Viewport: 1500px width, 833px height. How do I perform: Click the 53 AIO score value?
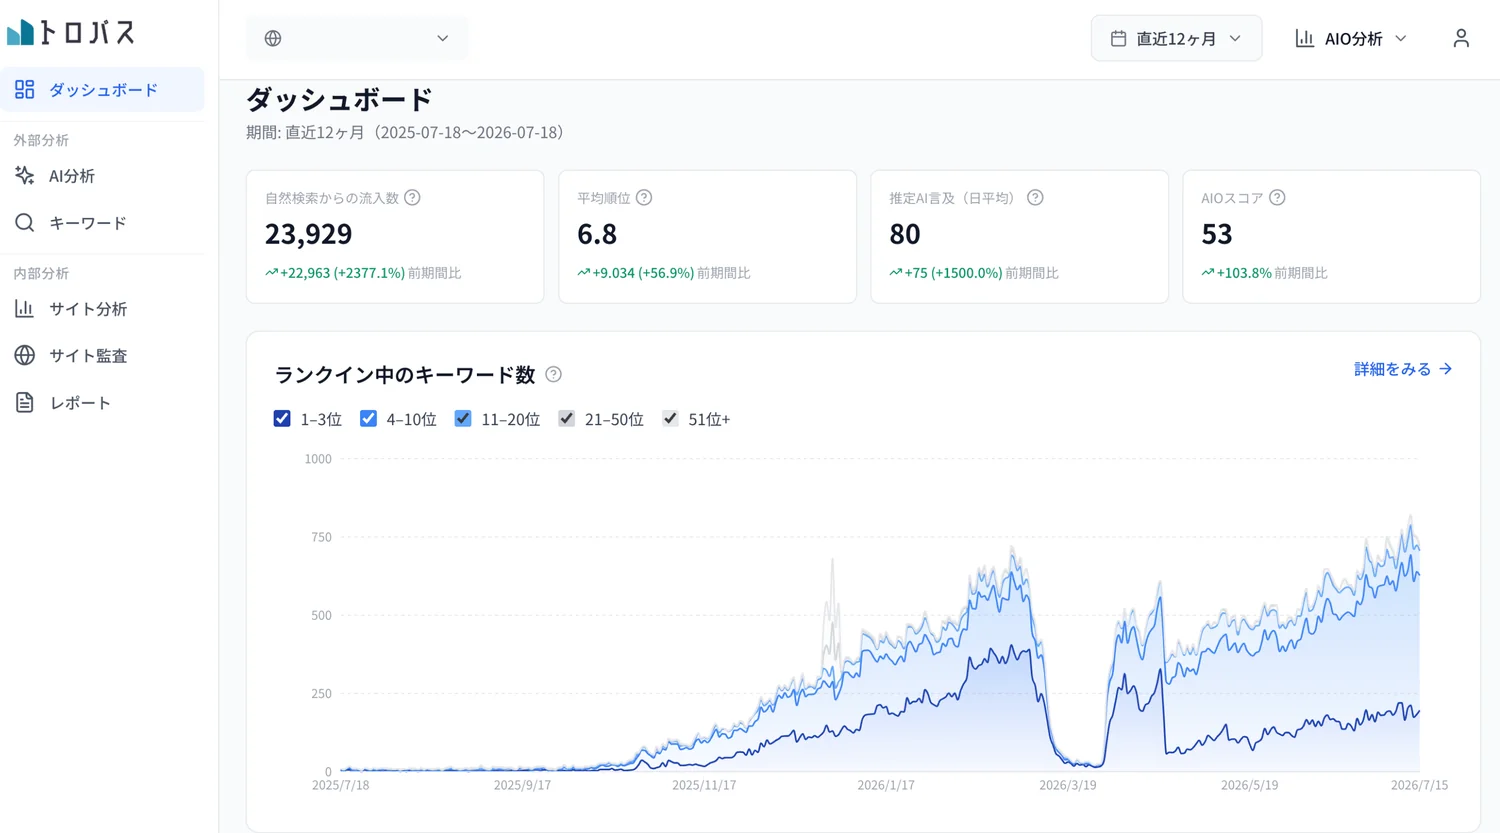[x=1217, y=234]
